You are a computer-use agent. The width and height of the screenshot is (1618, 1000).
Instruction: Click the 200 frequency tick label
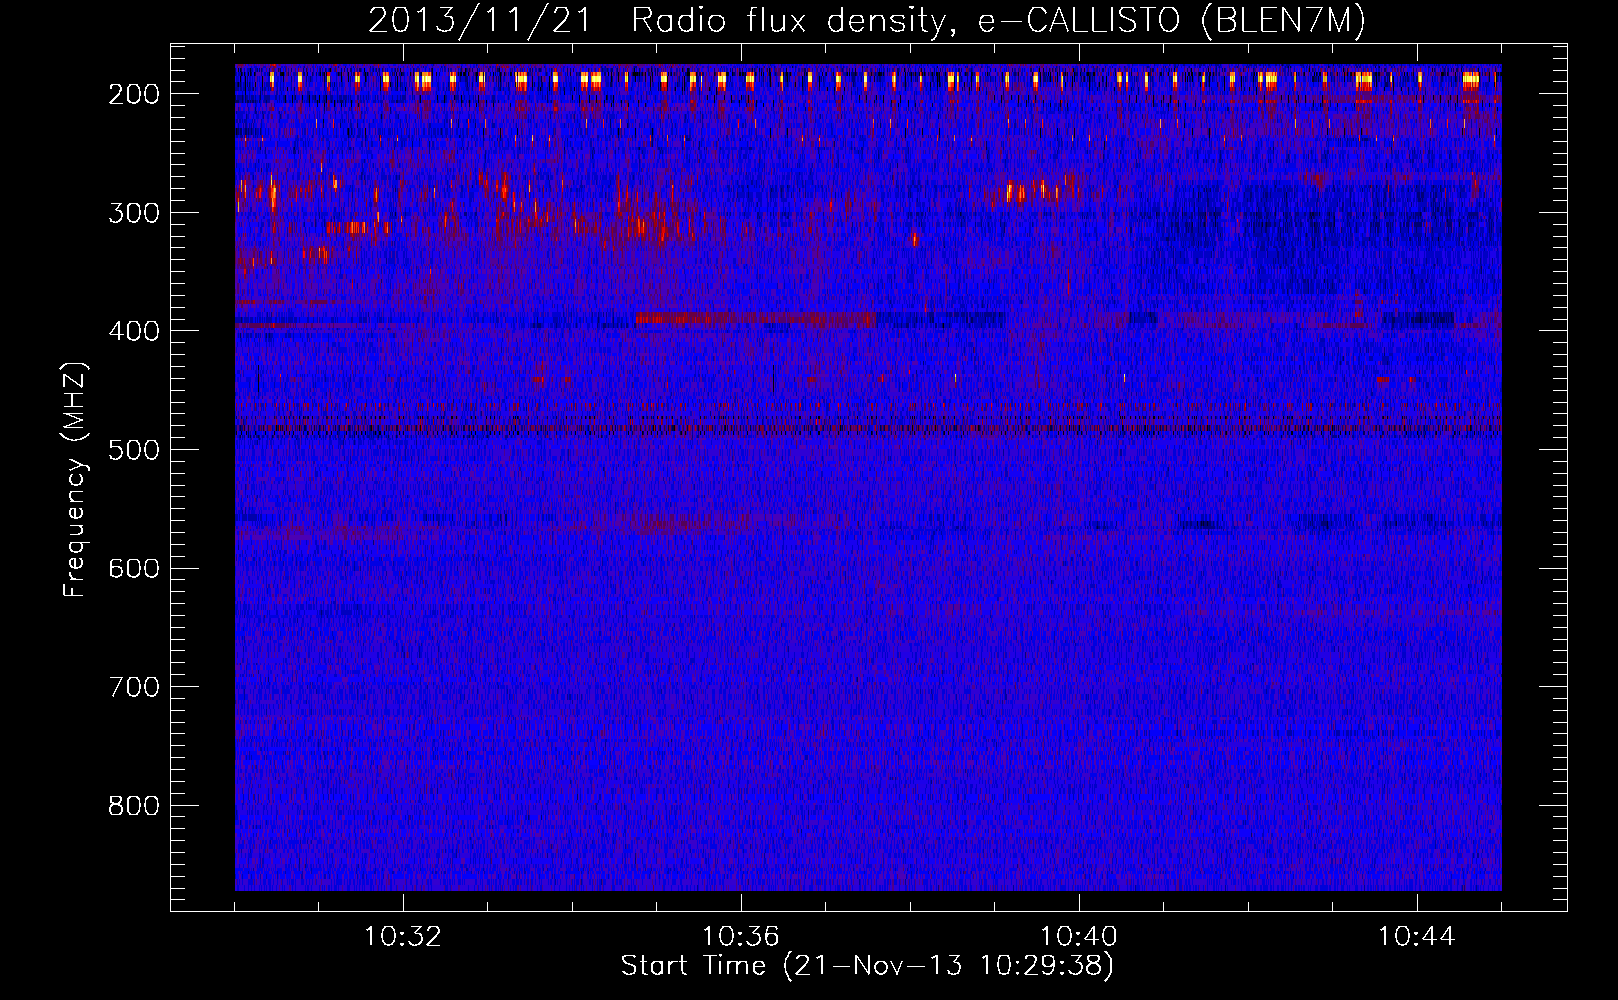click(x=134, y=94)
